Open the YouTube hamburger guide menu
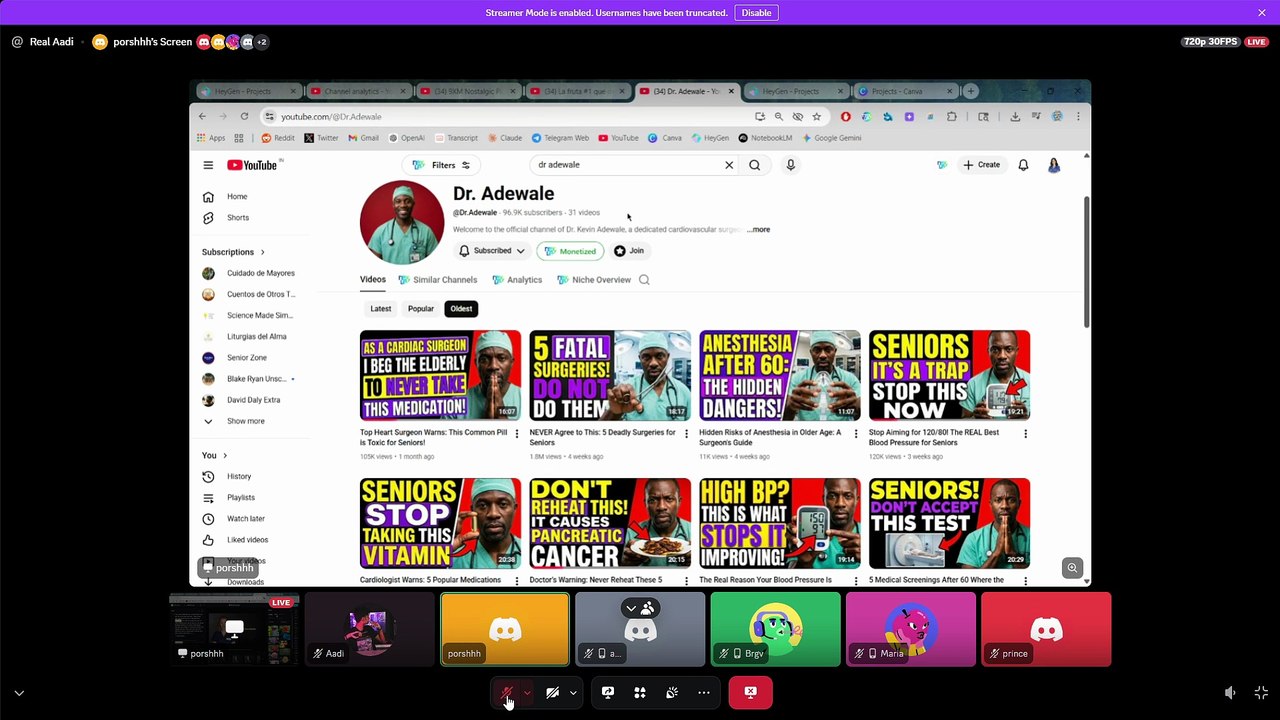This screenshot has height=720, width=1280. click(x=208, y=165)
